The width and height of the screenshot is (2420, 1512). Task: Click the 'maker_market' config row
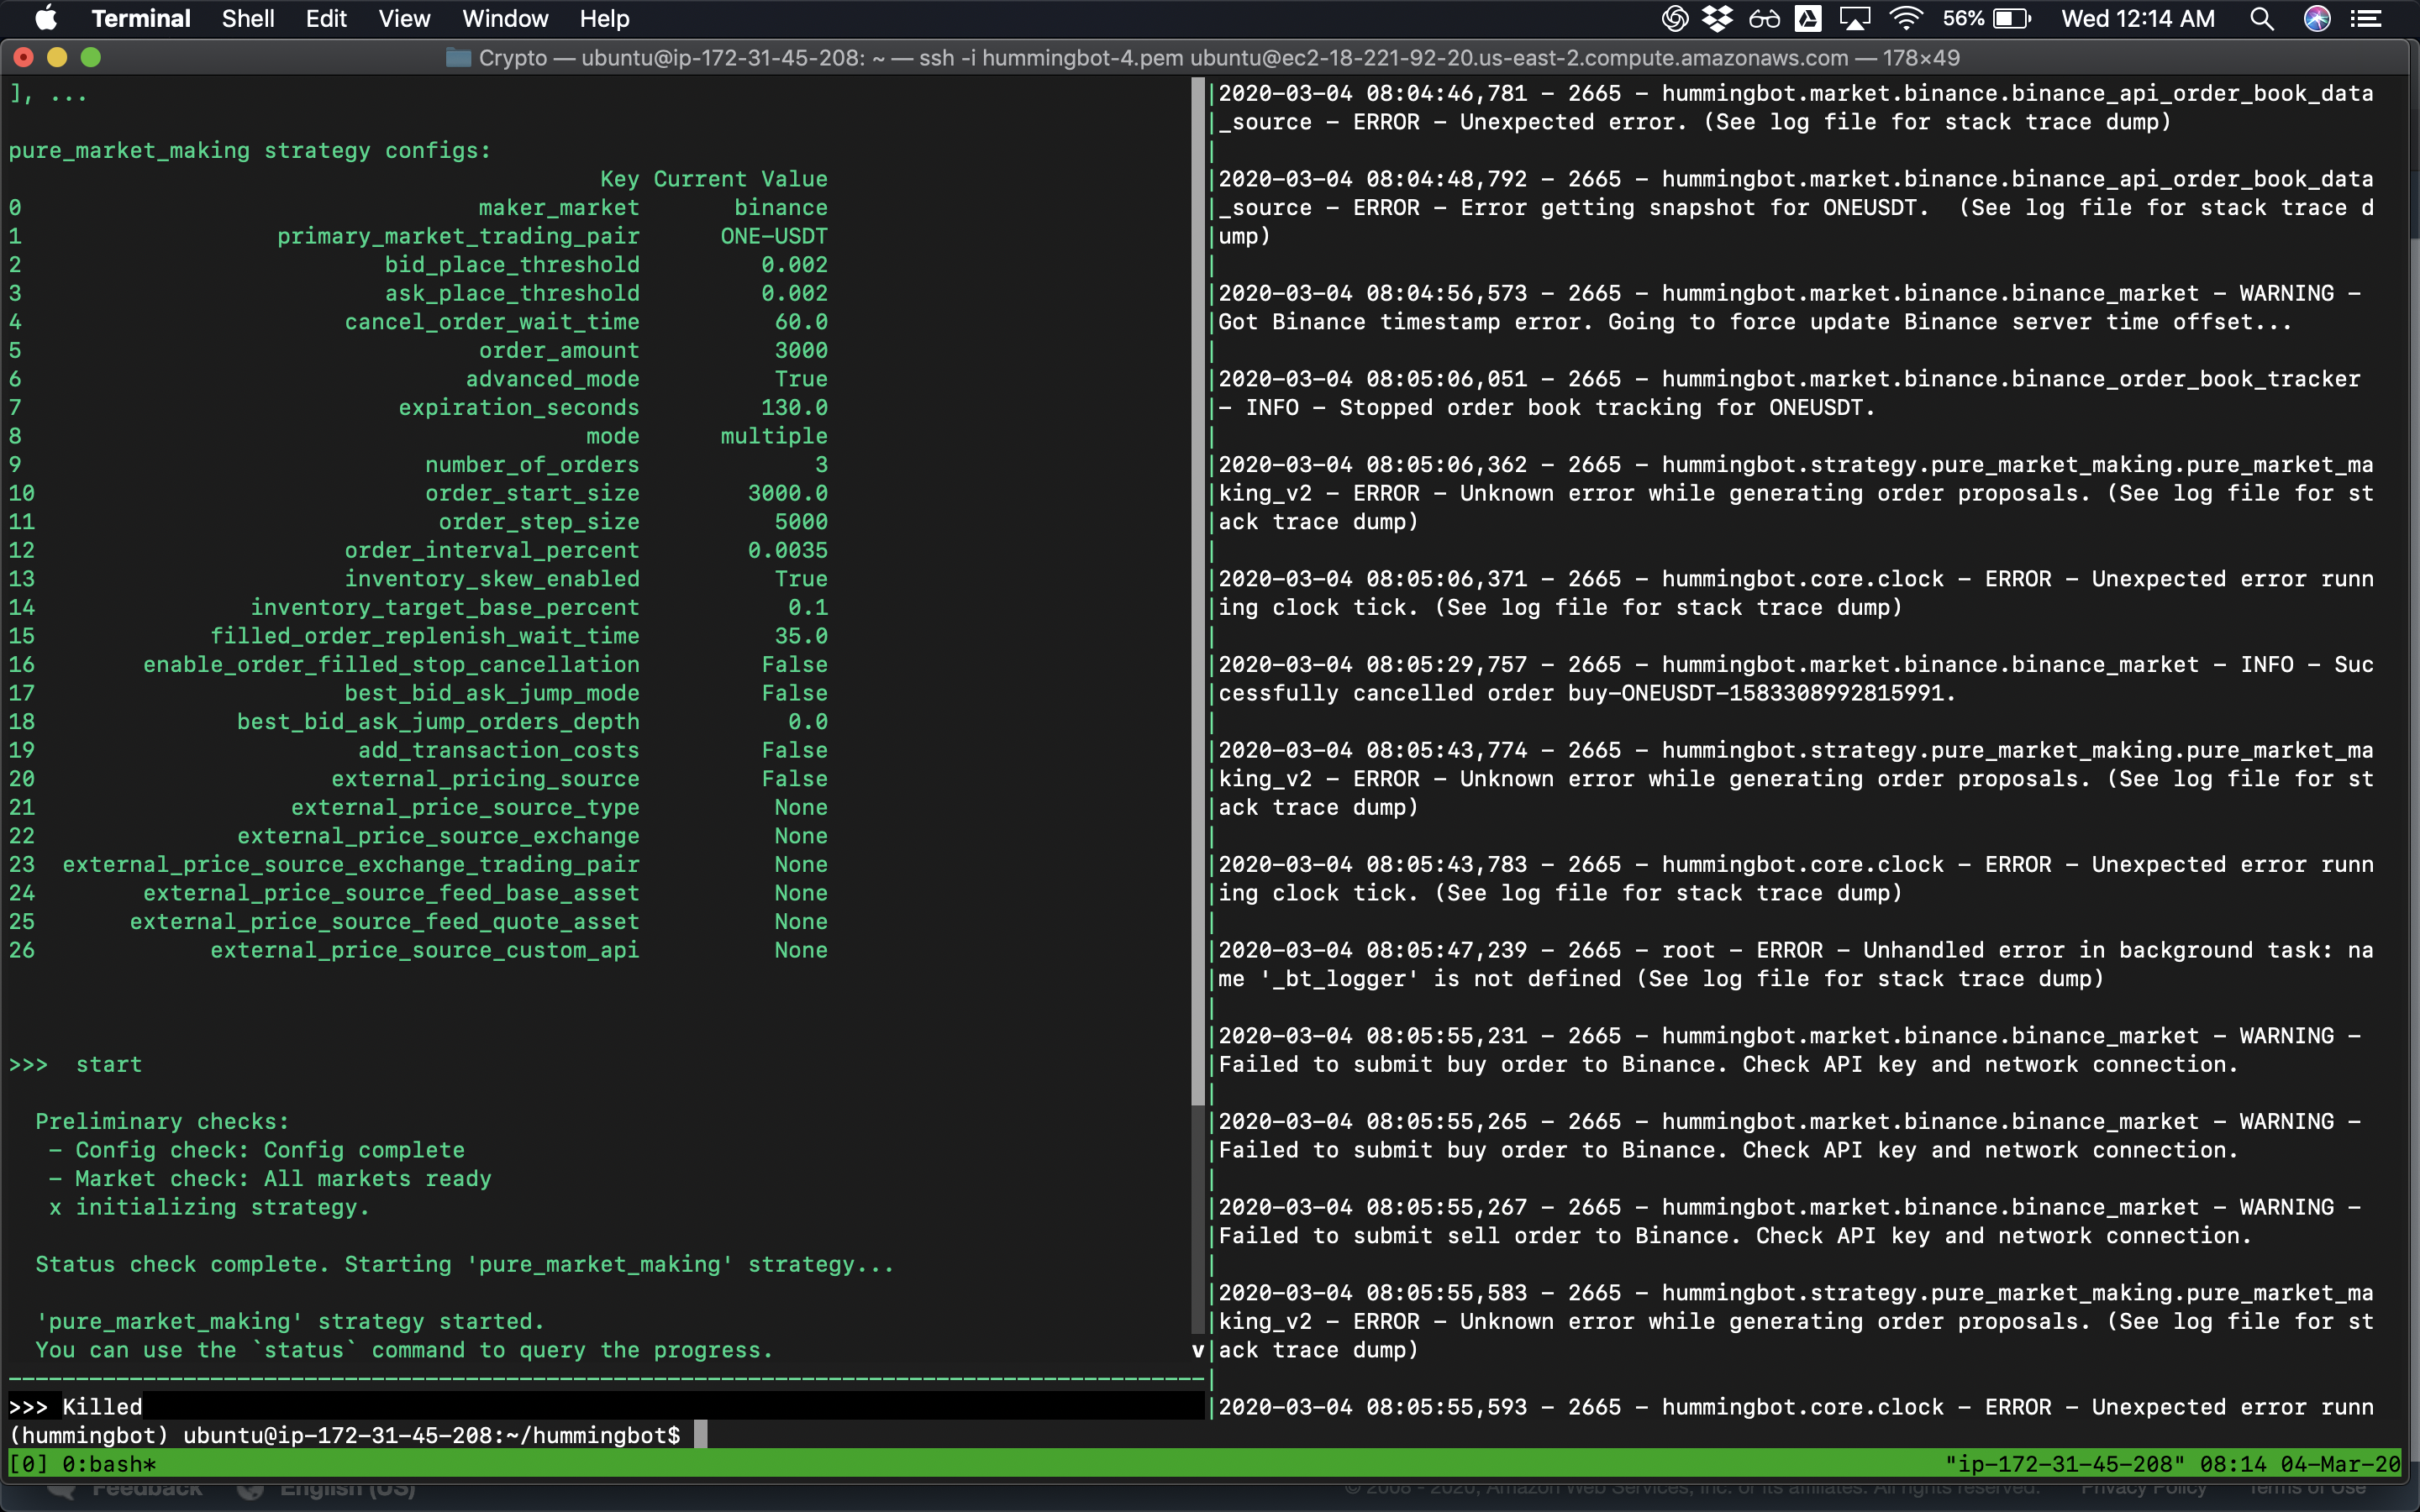click(418, 207)
